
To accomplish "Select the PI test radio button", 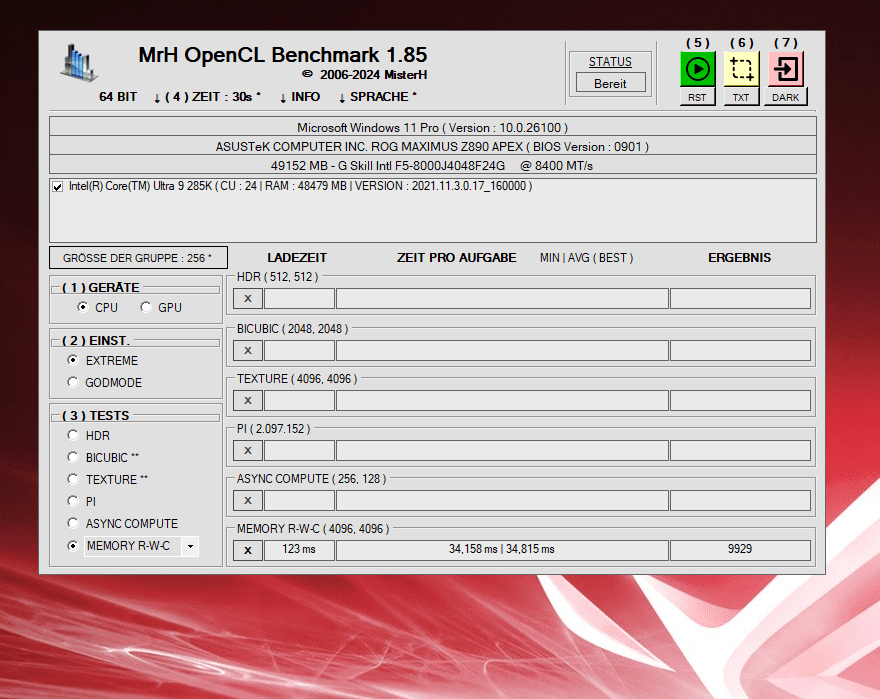I will click(x=73, y=501).
